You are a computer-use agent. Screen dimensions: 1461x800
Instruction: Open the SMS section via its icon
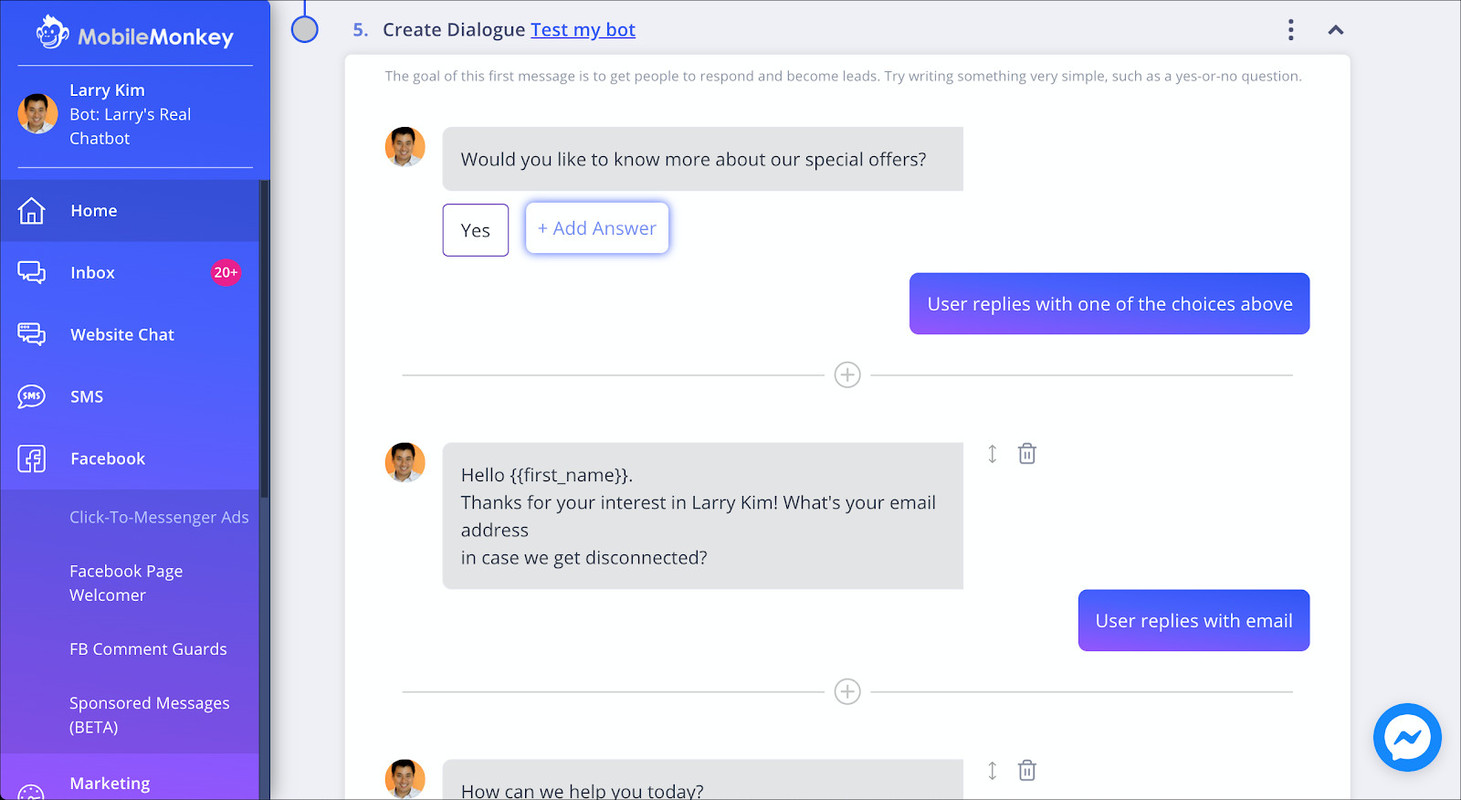coord(32,396)
